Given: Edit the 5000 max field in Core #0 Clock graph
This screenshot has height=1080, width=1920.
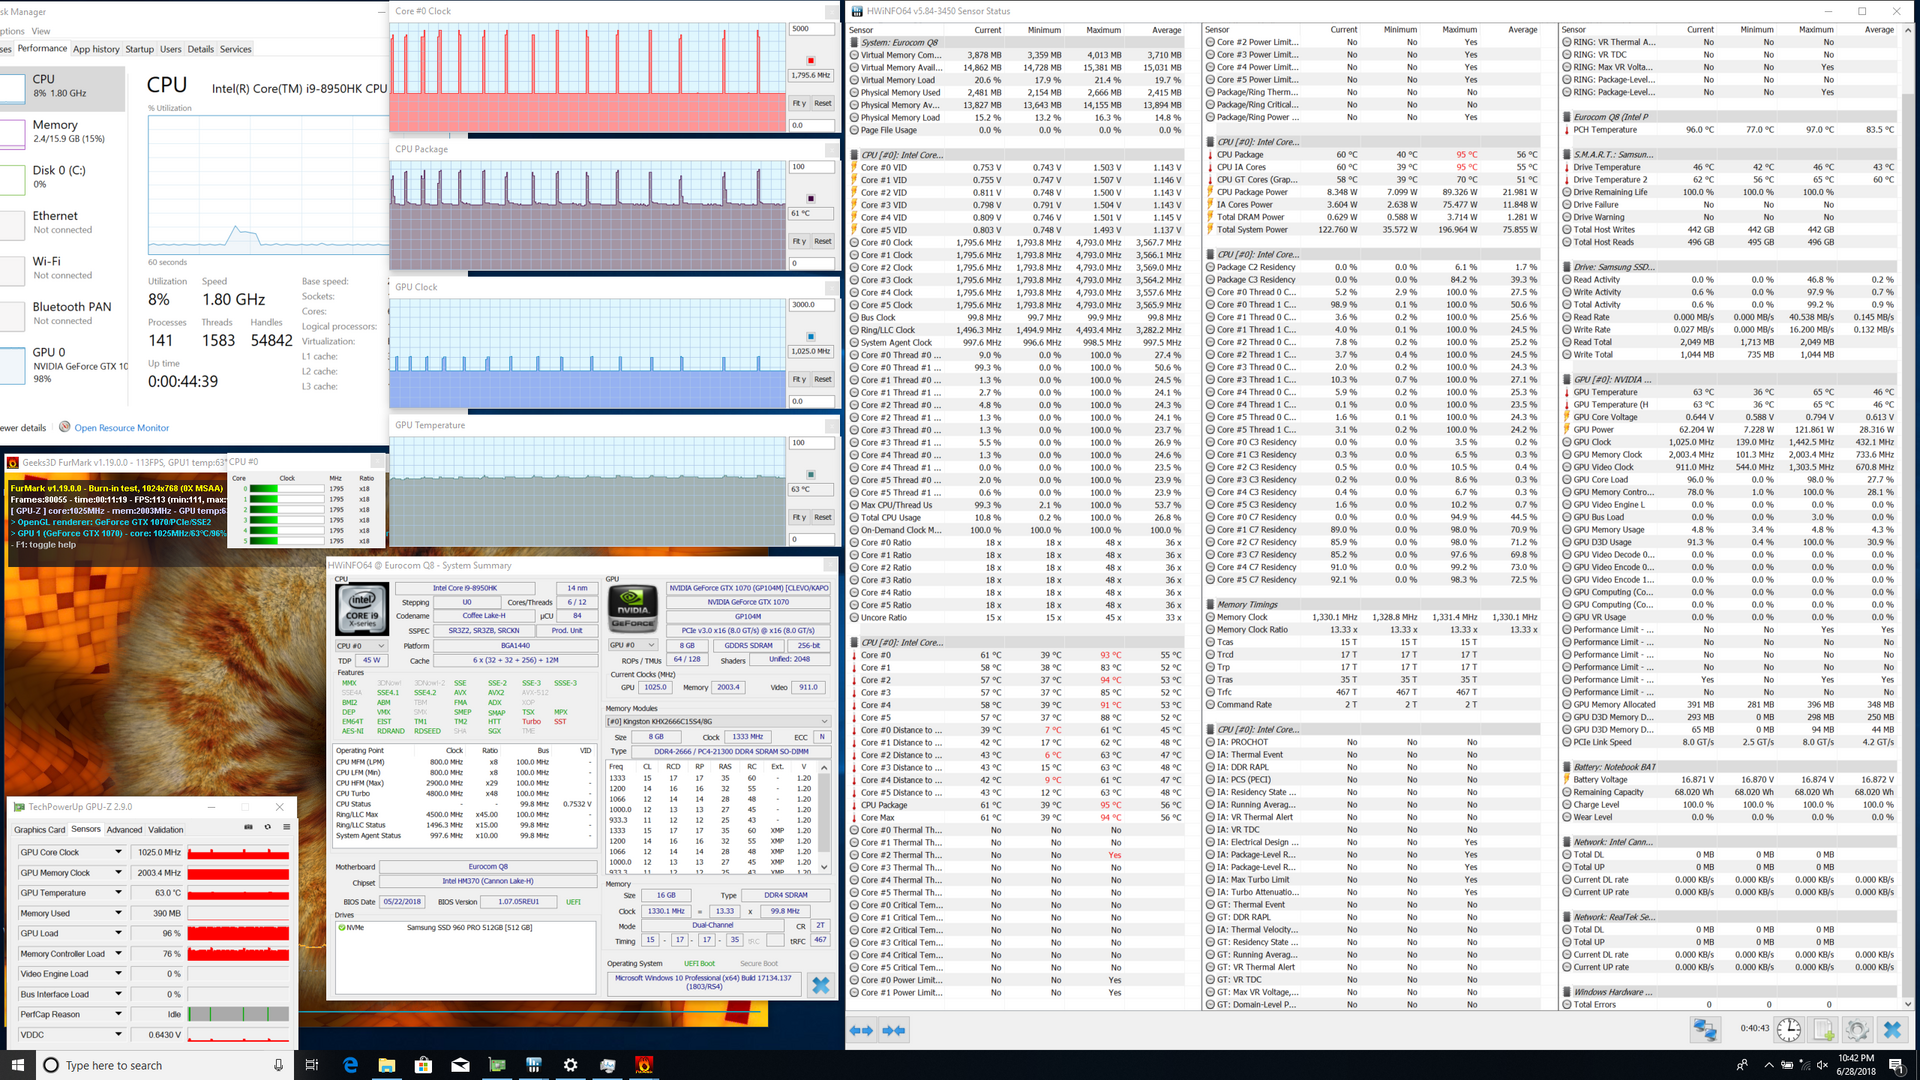Looking at the screenshot, I should click(812, 29).
